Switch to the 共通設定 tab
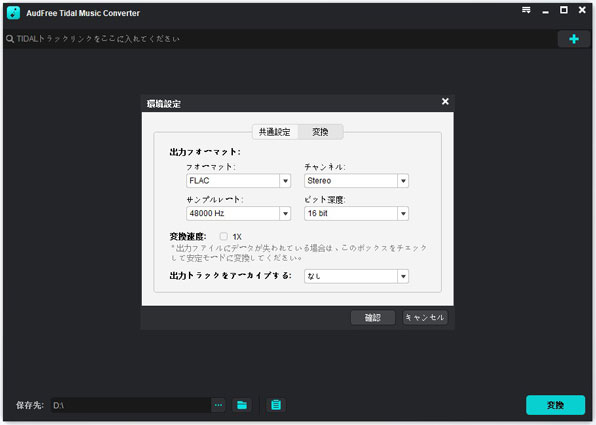The image size is (596, 425). (x=275, y=132)
